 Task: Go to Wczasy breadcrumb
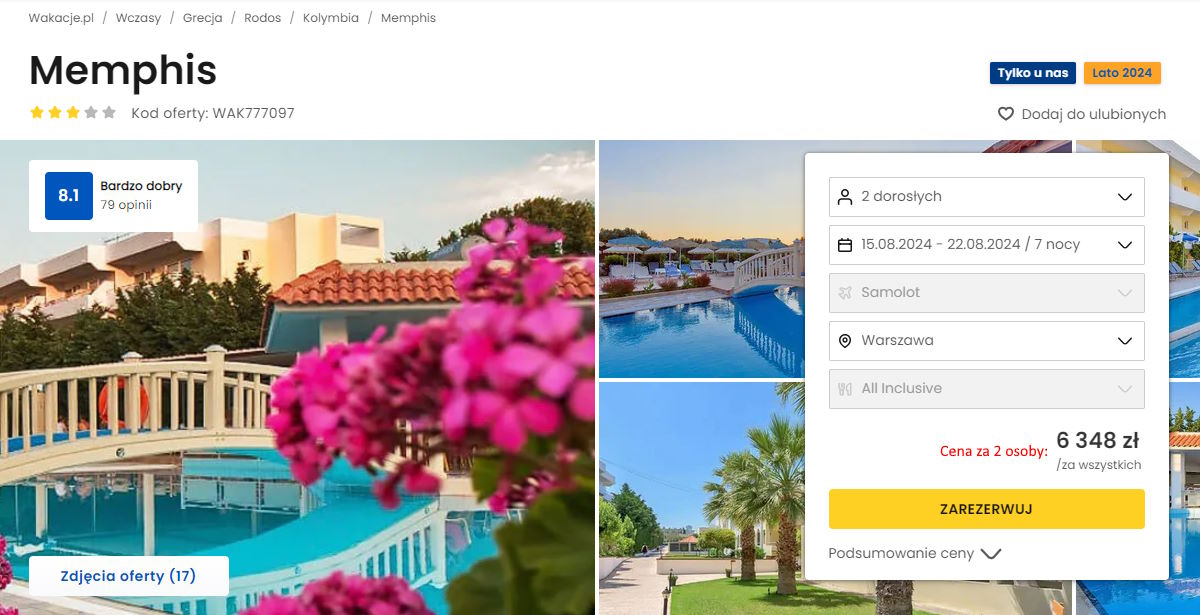pos(138,18)
